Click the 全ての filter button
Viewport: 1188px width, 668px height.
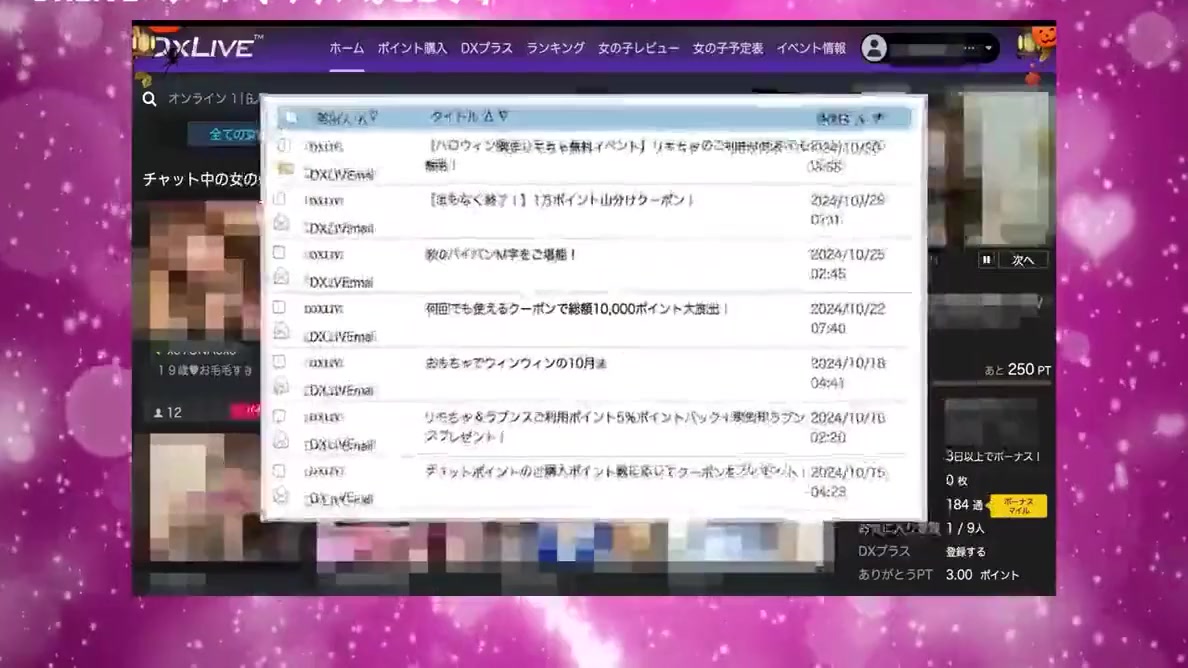226,135
